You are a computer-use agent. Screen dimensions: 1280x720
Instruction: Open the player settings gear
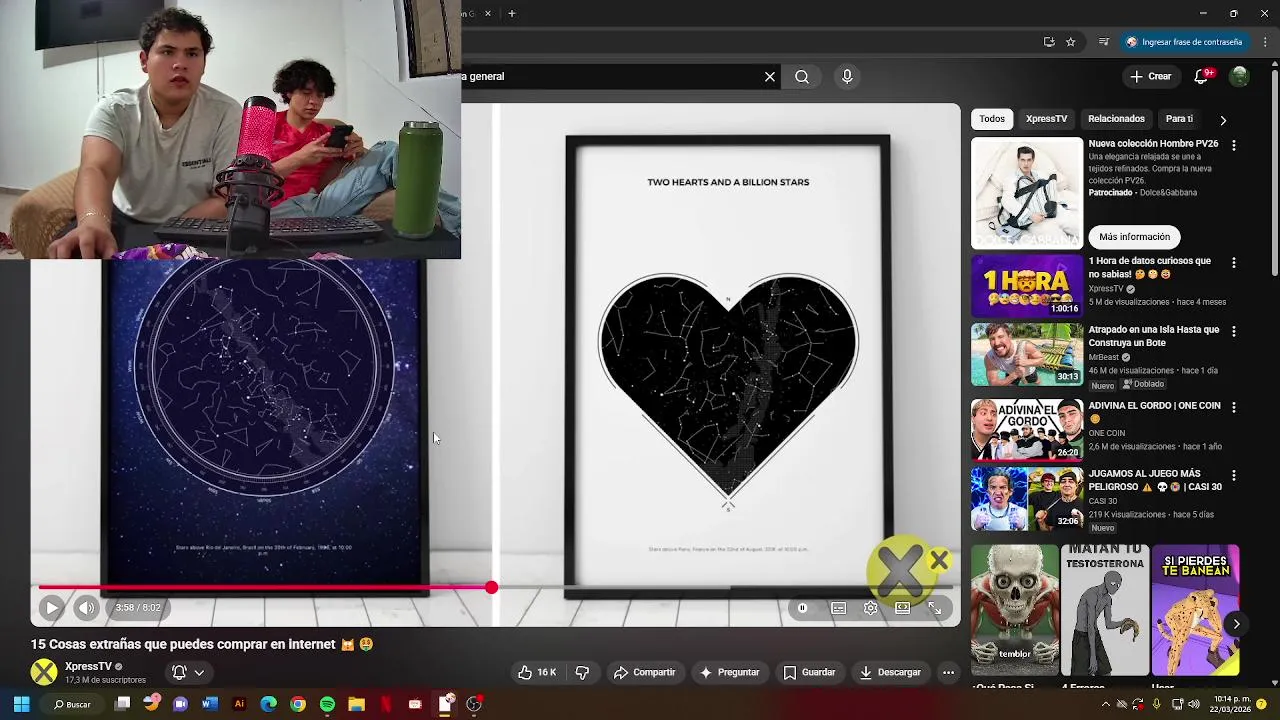tap(871, 608)
